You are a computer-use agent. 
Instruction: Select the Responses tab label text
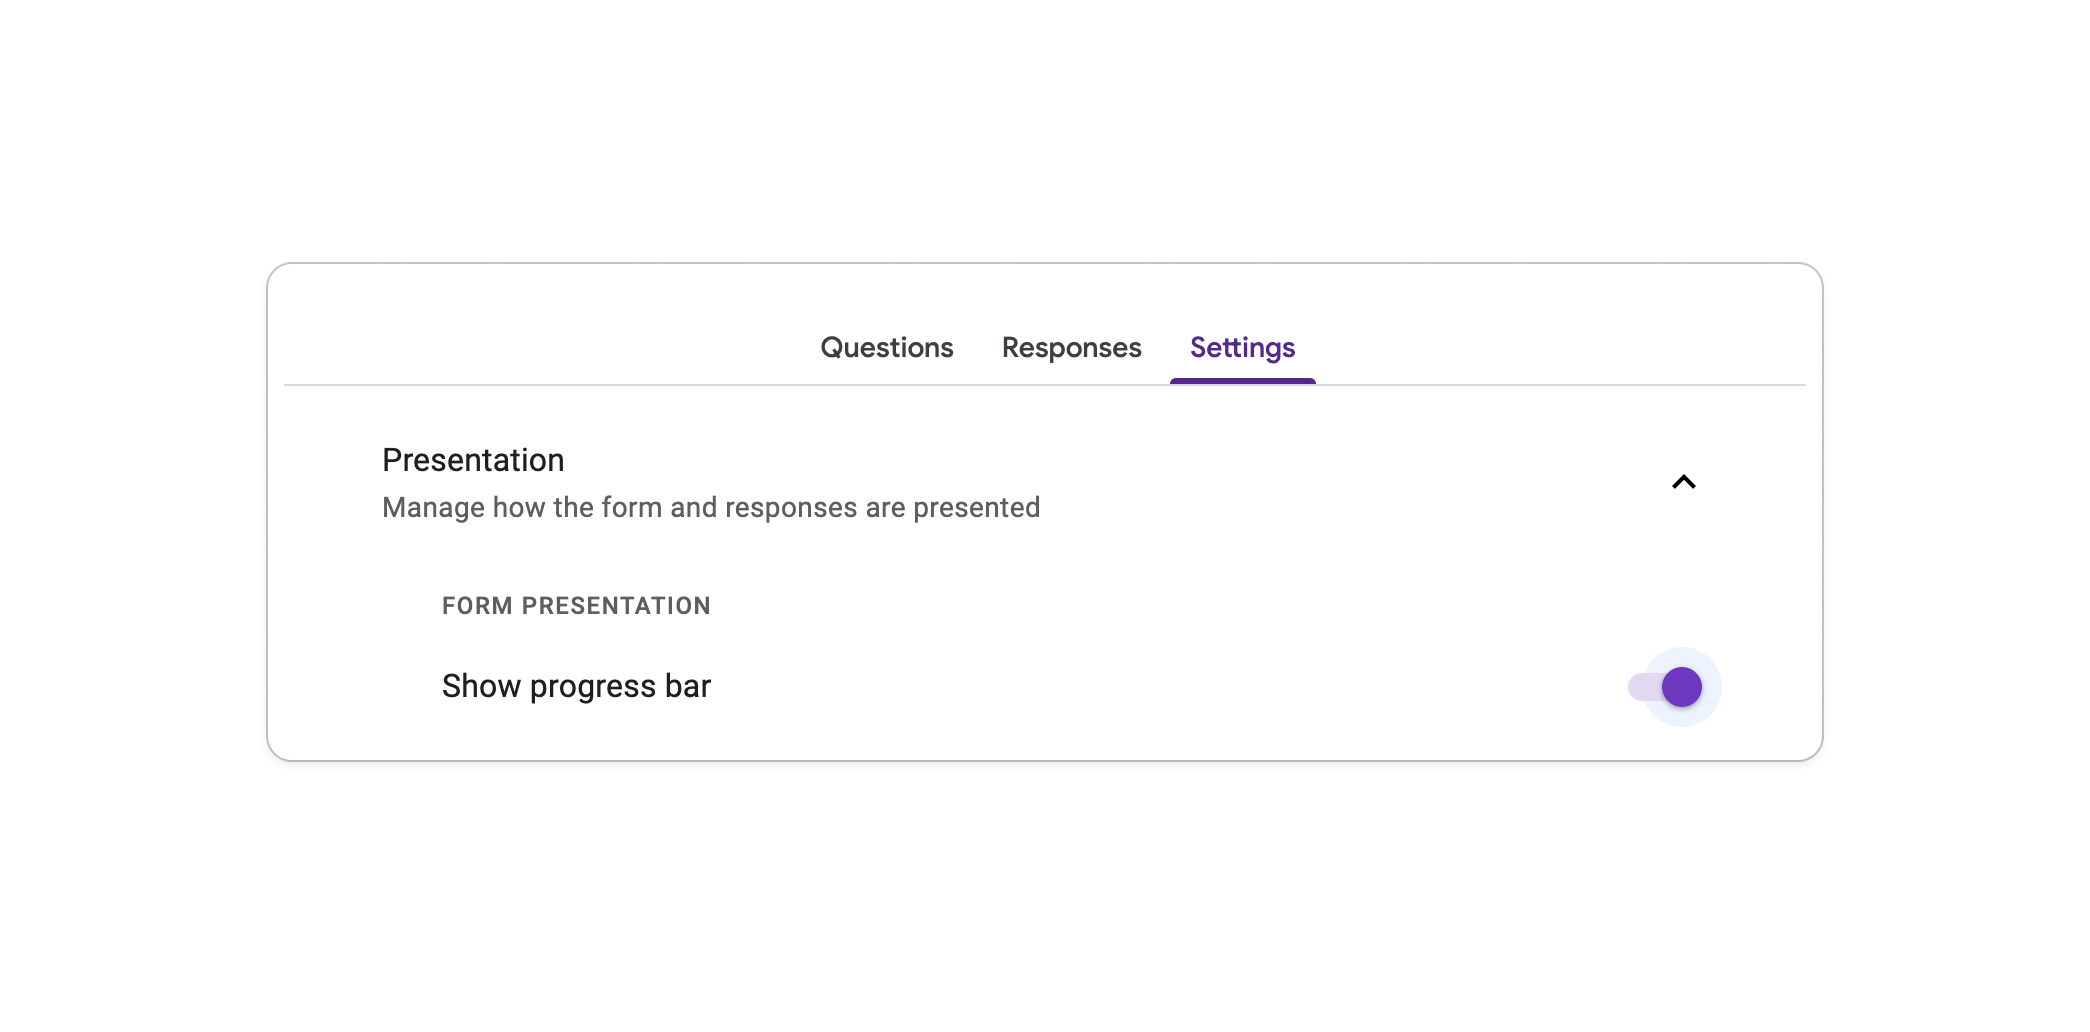[1071, 348]
